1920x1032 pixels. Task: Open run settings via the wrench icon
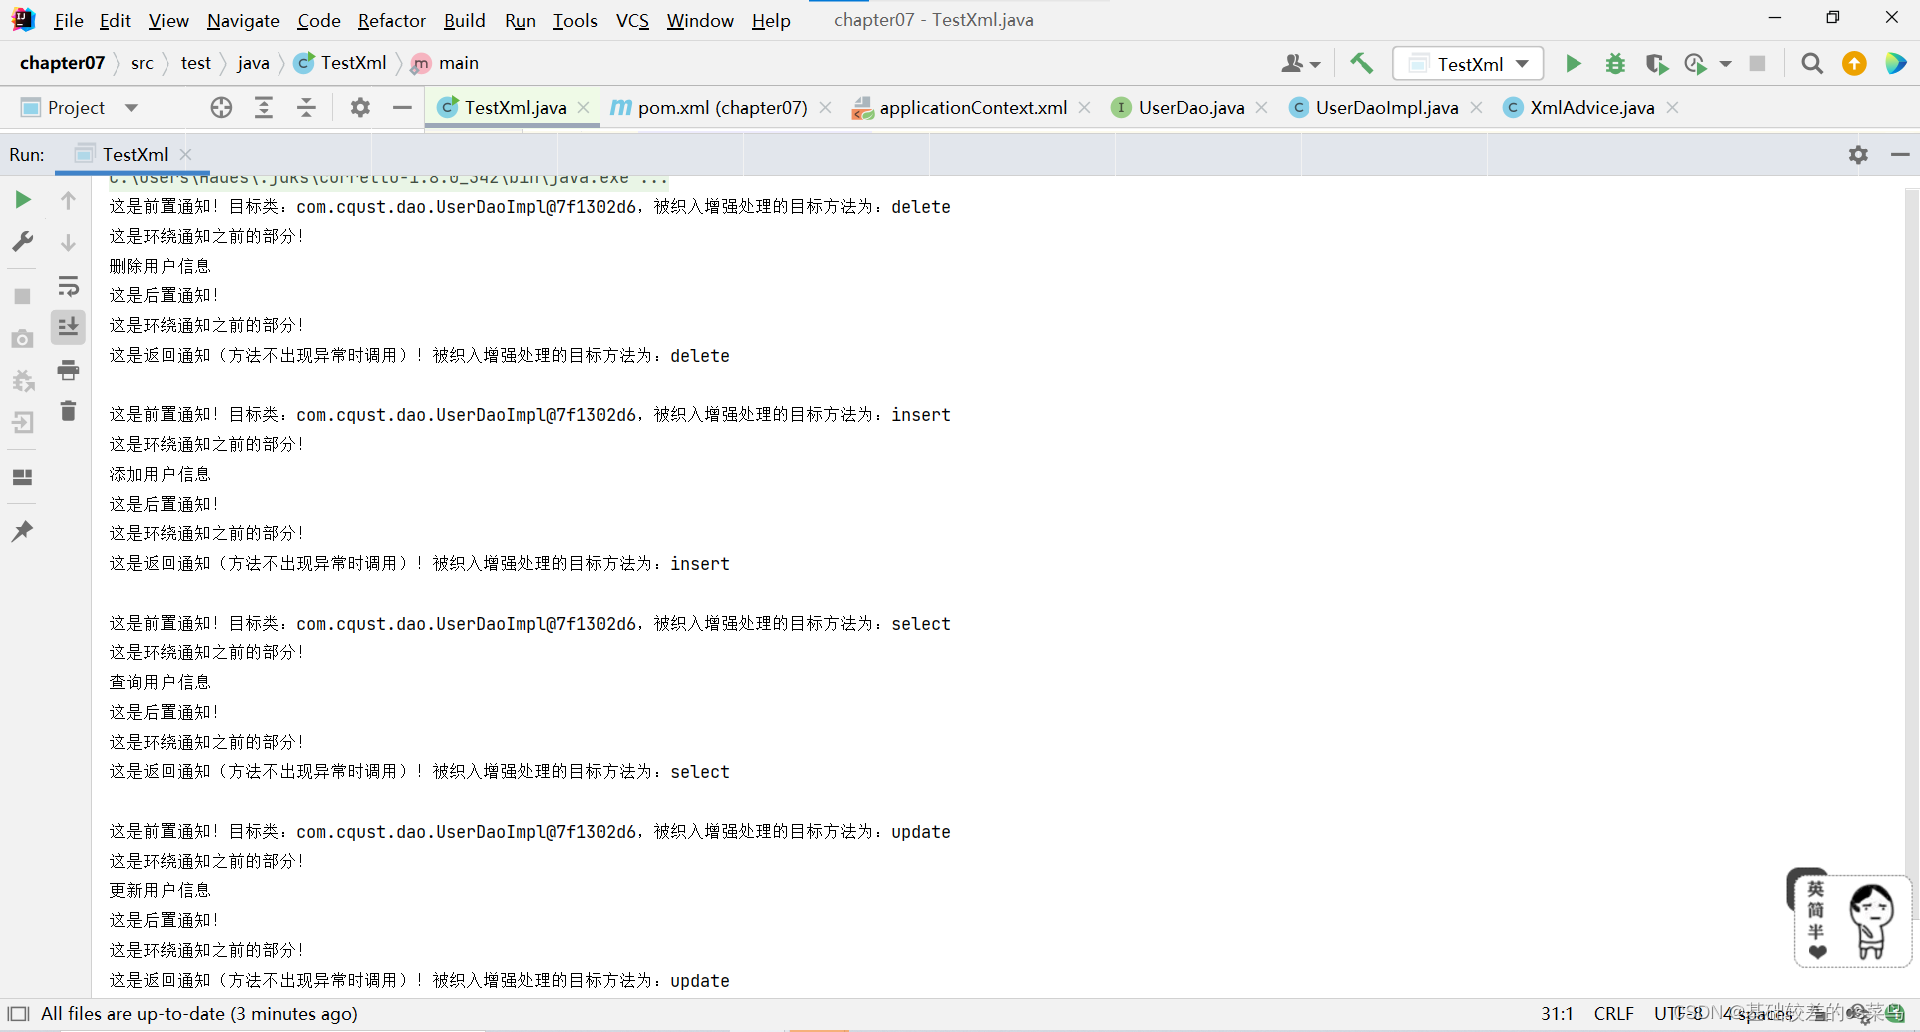coord(22,240)
